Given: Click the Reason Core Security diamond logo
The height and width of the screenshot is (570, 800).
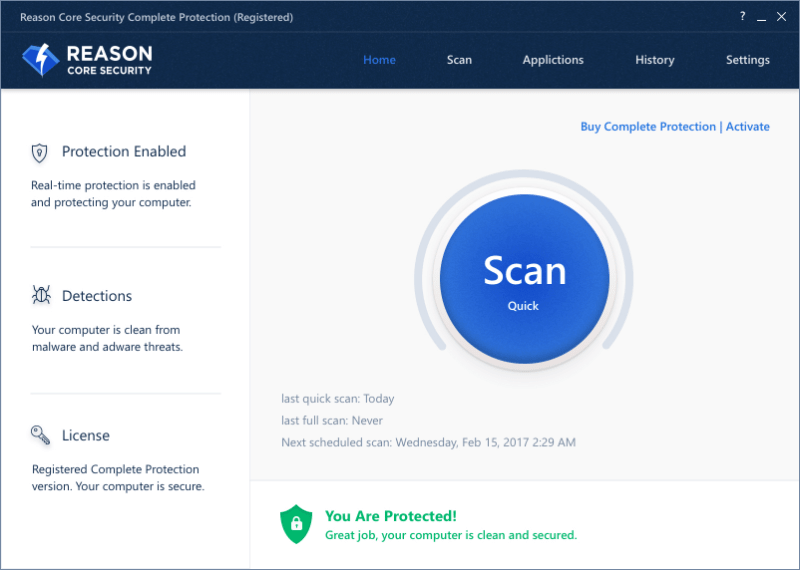Looking at the screenshot, I should 41,60.
